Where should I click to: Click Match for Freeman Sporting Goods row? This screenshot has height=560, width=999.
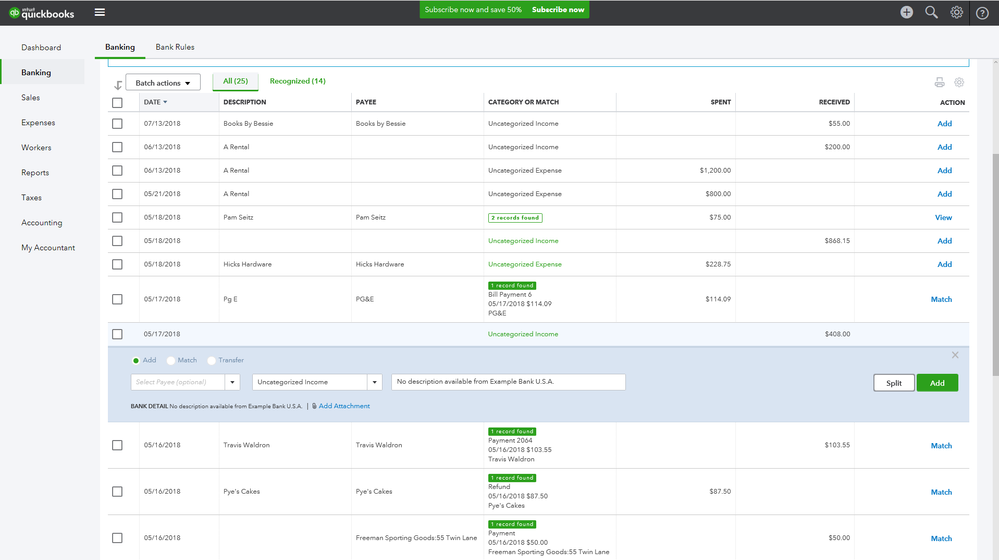pyautogui.click(x=941, y=538)
